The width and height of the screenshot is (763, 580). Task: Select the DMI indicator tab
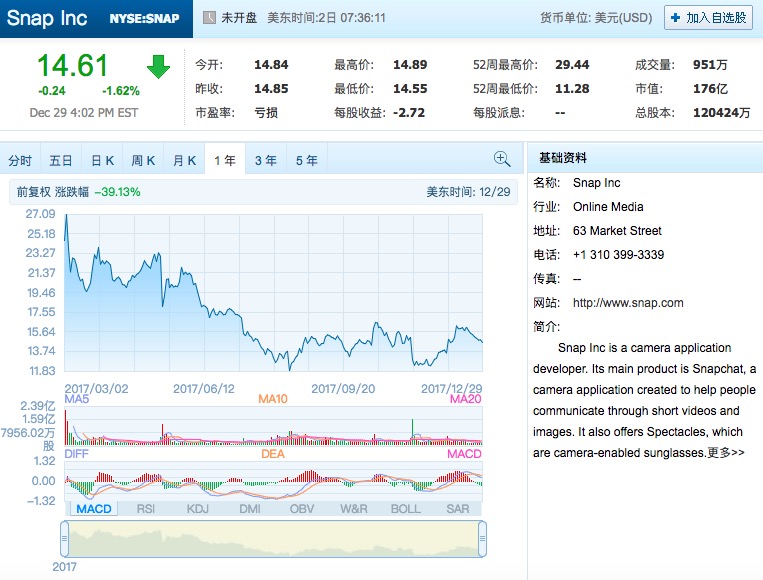click(x=250, y=509)
